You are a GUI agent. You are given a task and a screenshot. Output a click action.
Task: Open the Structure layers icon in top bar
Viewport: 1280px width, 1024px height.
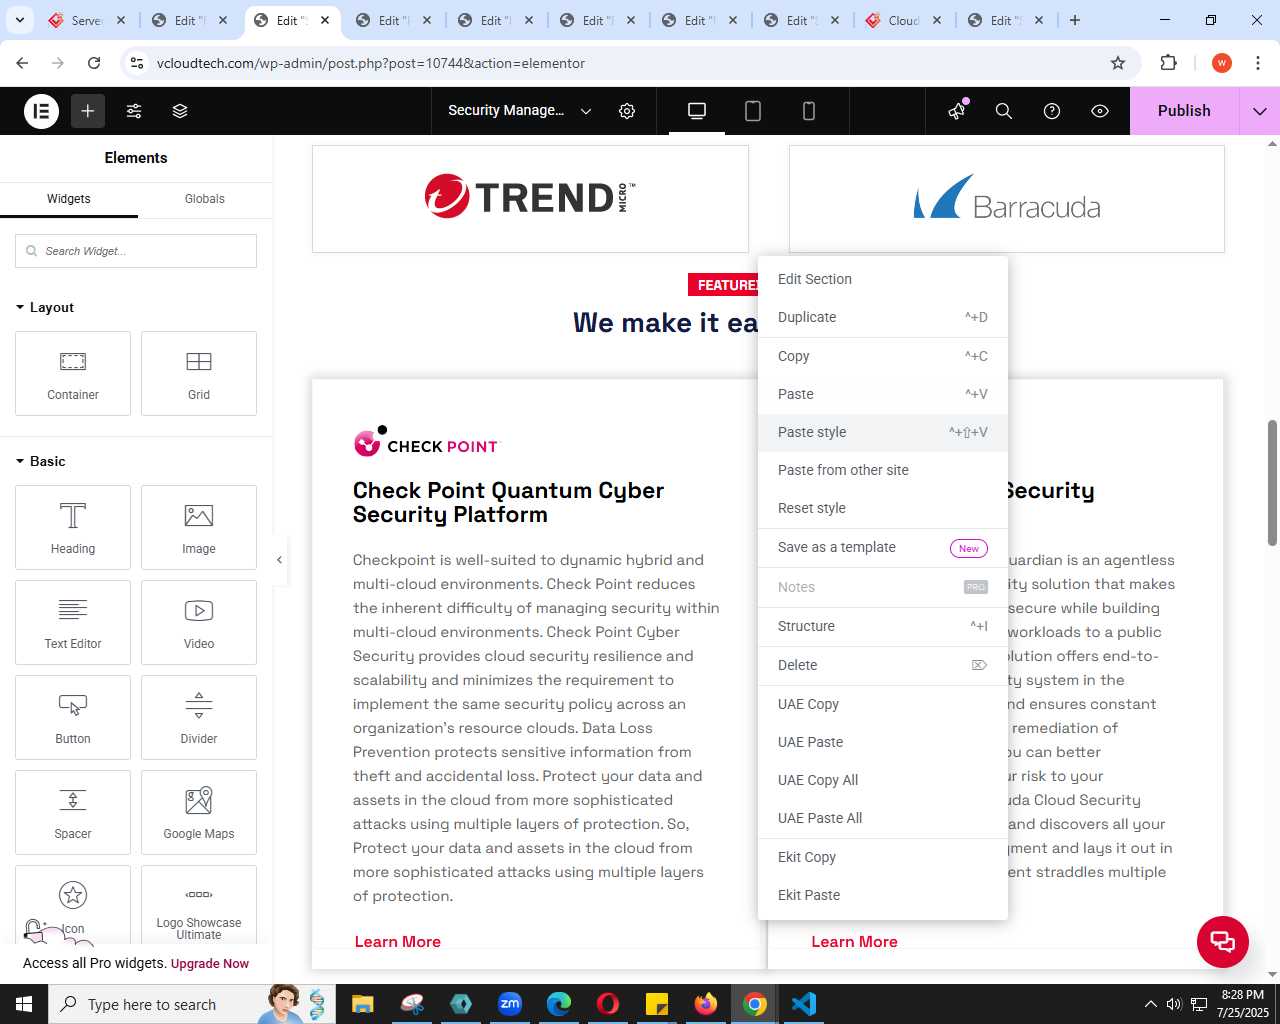click(180, 111)
